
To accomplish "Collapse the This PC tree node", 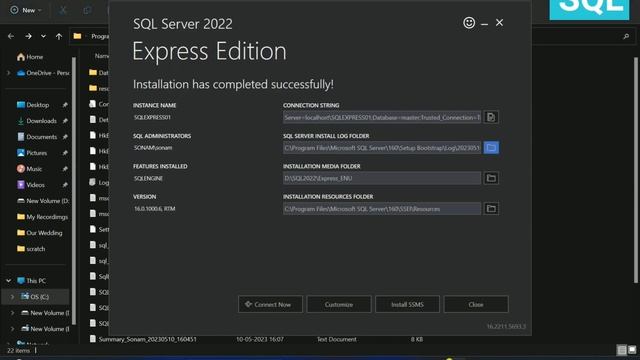I will (x=9, y=281).
